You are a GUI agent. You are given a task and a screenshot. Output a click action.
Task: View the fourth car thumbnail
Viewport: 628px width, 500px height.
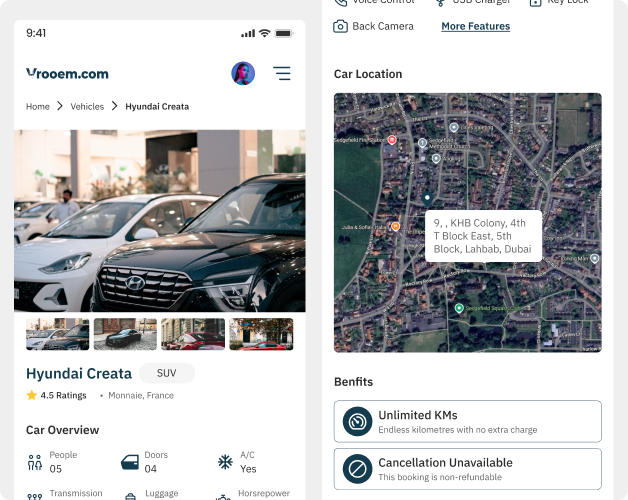pos(261,334)
